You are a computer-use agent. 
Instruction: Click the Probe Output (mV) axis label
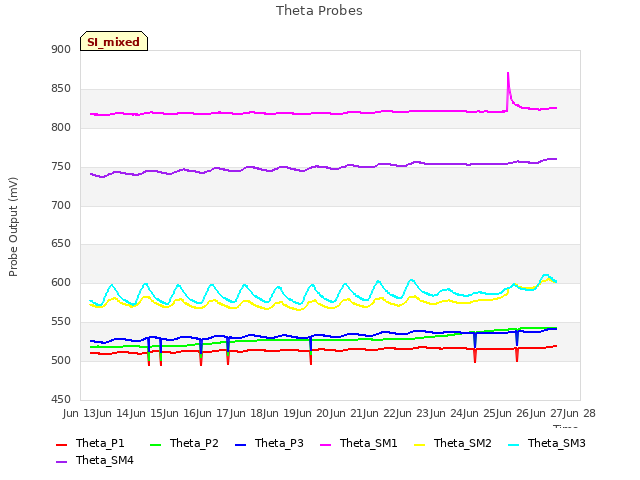tap(13, 227)
